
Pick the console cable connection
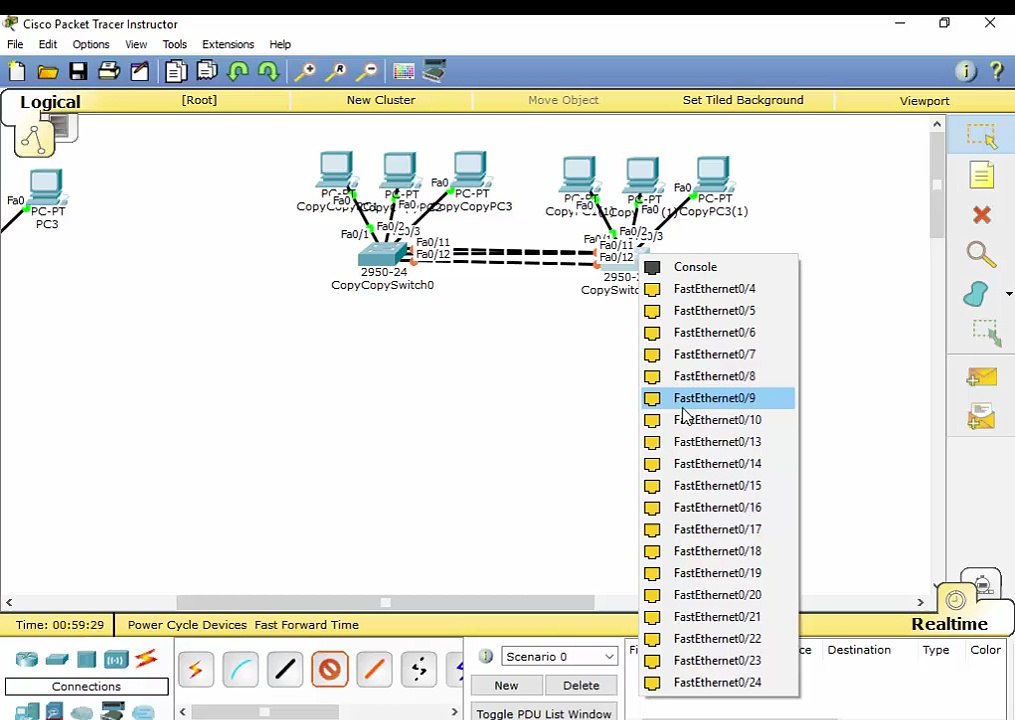[240, 669]
